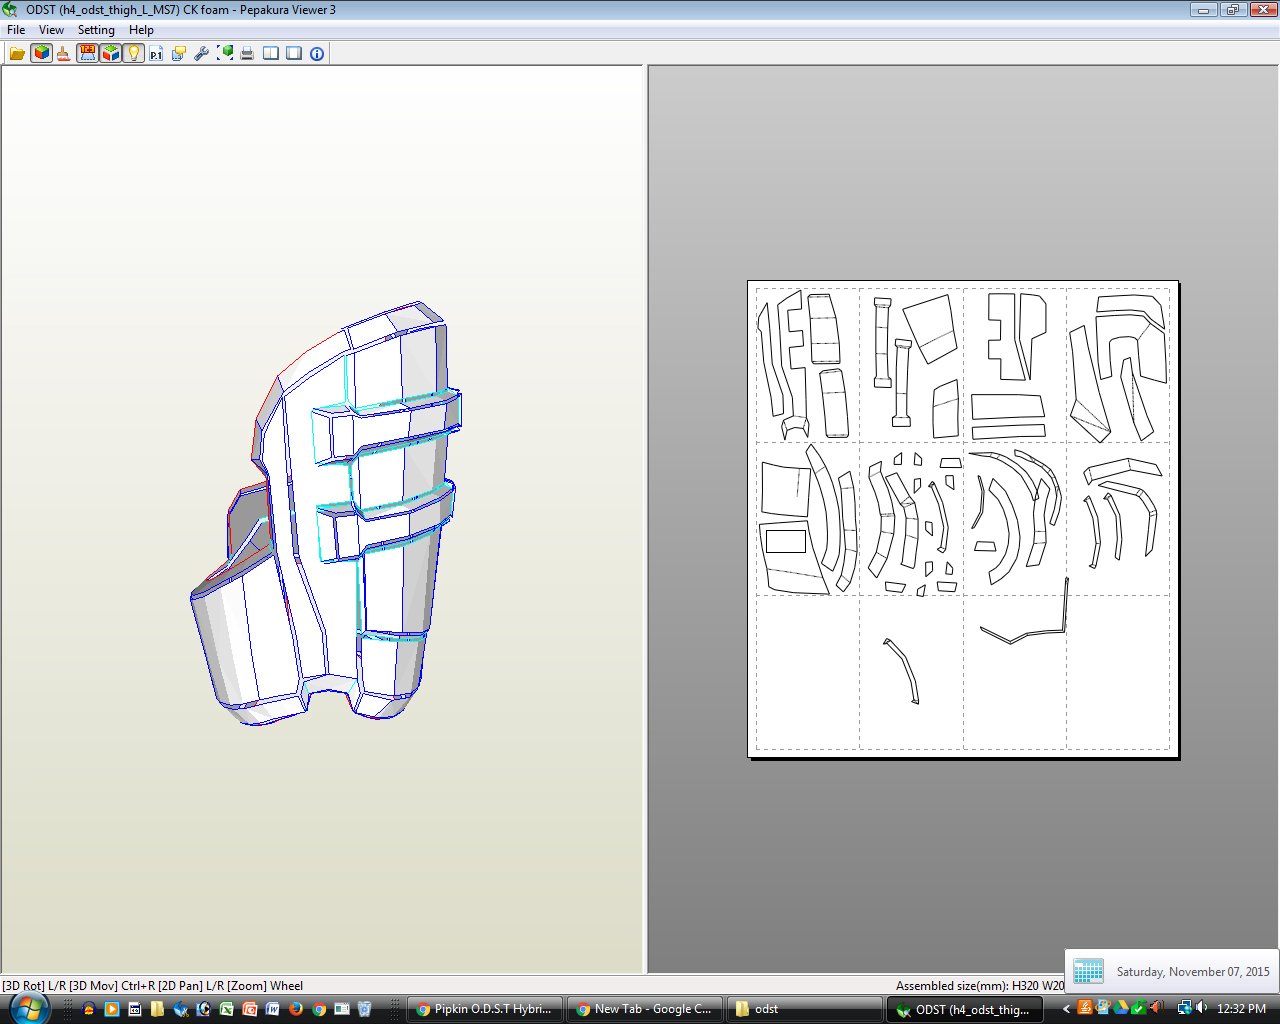Open the odst folder taskbar window
Screen dimensions: 1280x1024
(805, 1009)
